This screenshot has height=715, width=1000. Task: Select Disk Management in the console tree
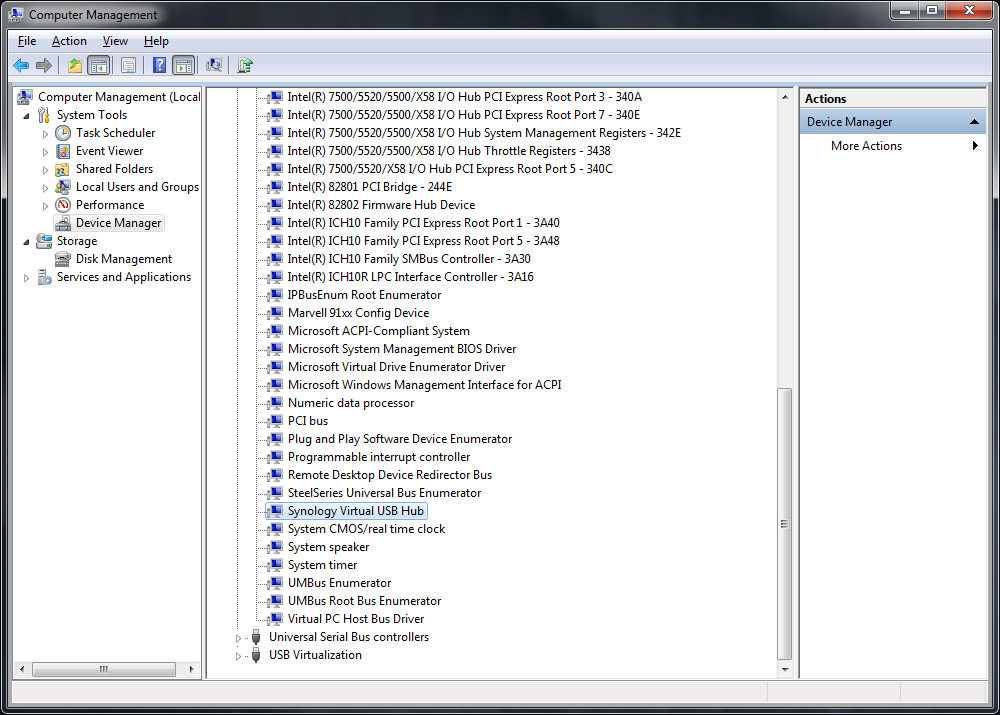point(124,259)
